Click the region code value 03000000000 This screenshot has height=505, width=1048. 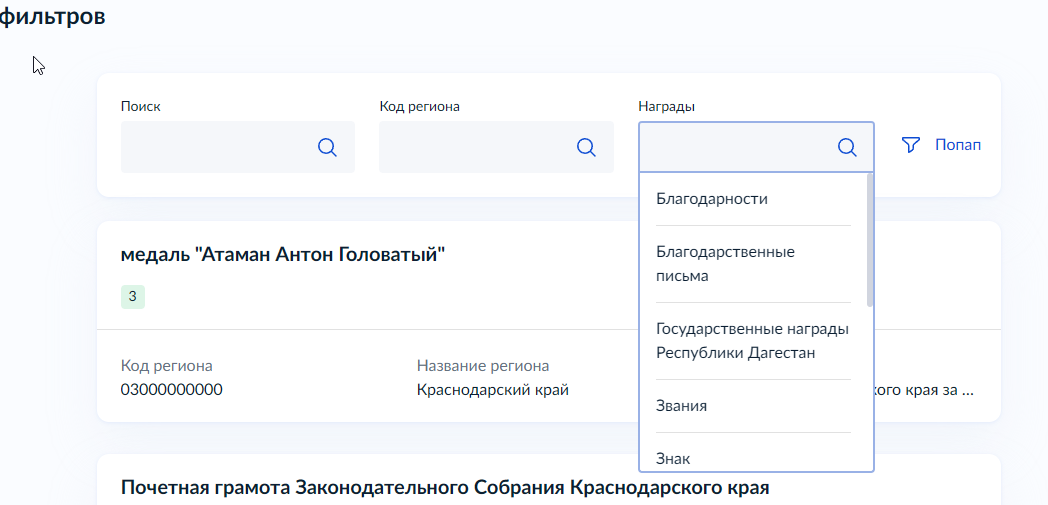[172, 389]
